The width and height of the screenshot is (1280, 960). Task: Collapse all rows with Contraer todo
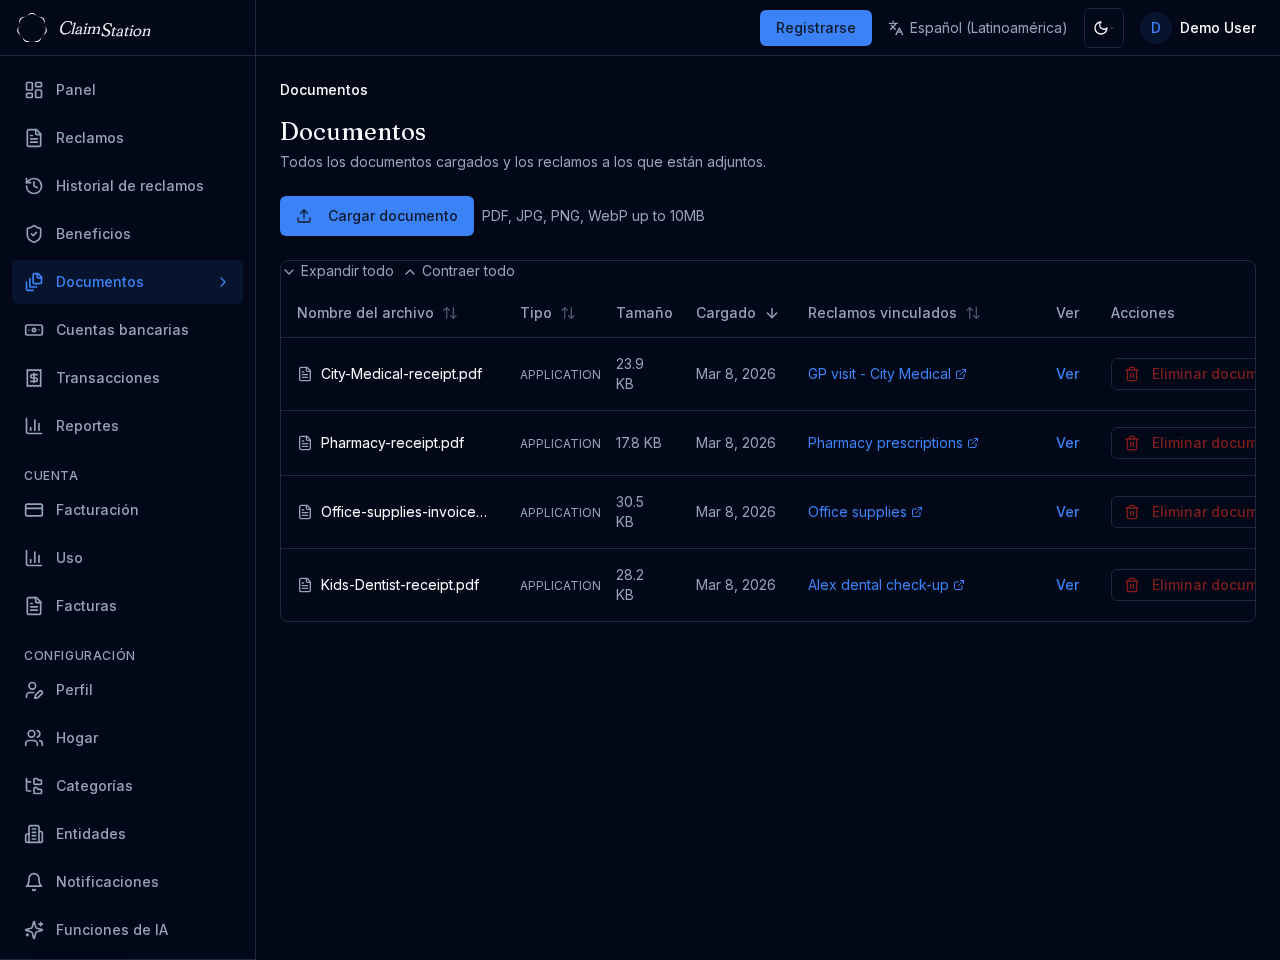[x=459, y=271]
